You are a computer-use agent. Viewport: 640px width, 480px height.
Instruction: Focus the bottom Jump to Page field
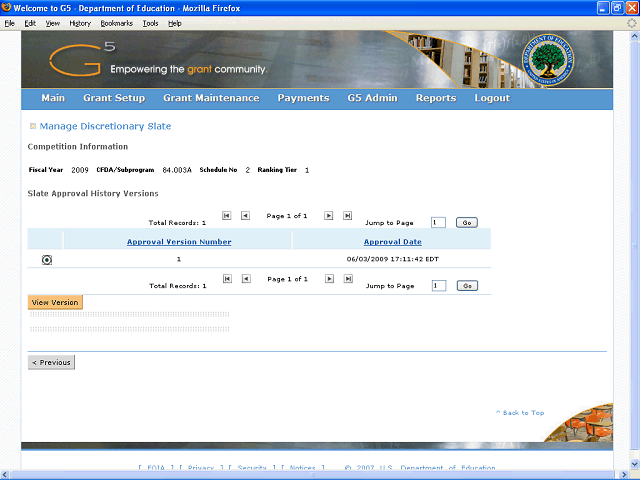(439, 286)
